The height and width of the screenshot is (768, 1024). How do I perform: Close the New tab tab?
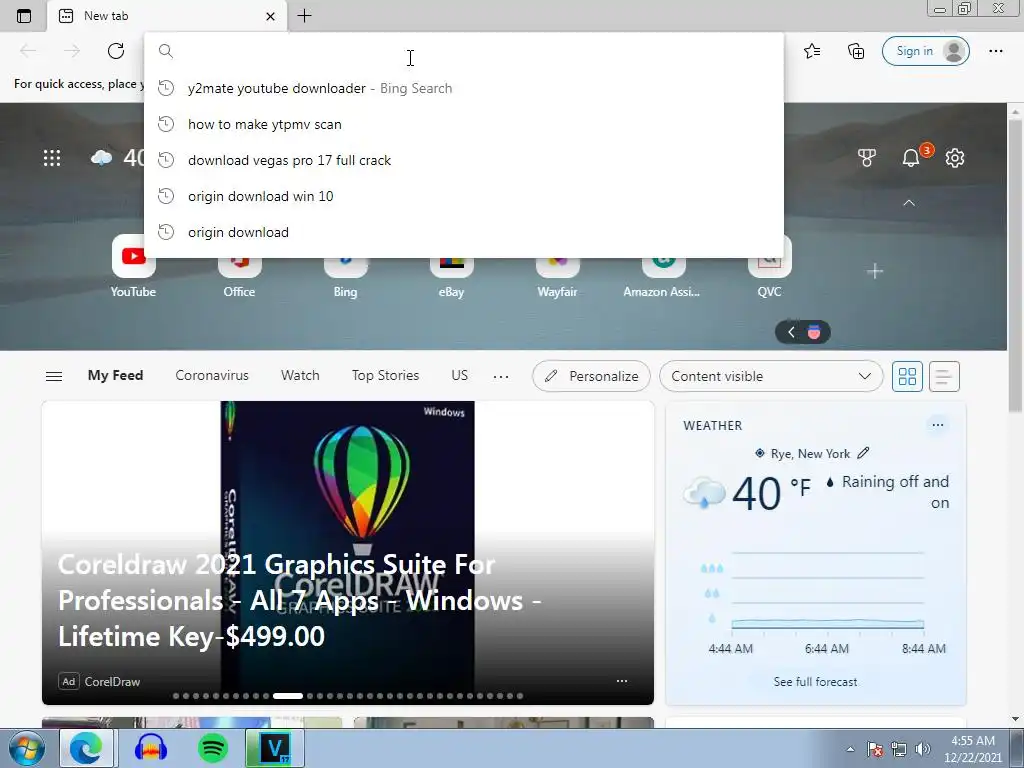click(270, 16)
